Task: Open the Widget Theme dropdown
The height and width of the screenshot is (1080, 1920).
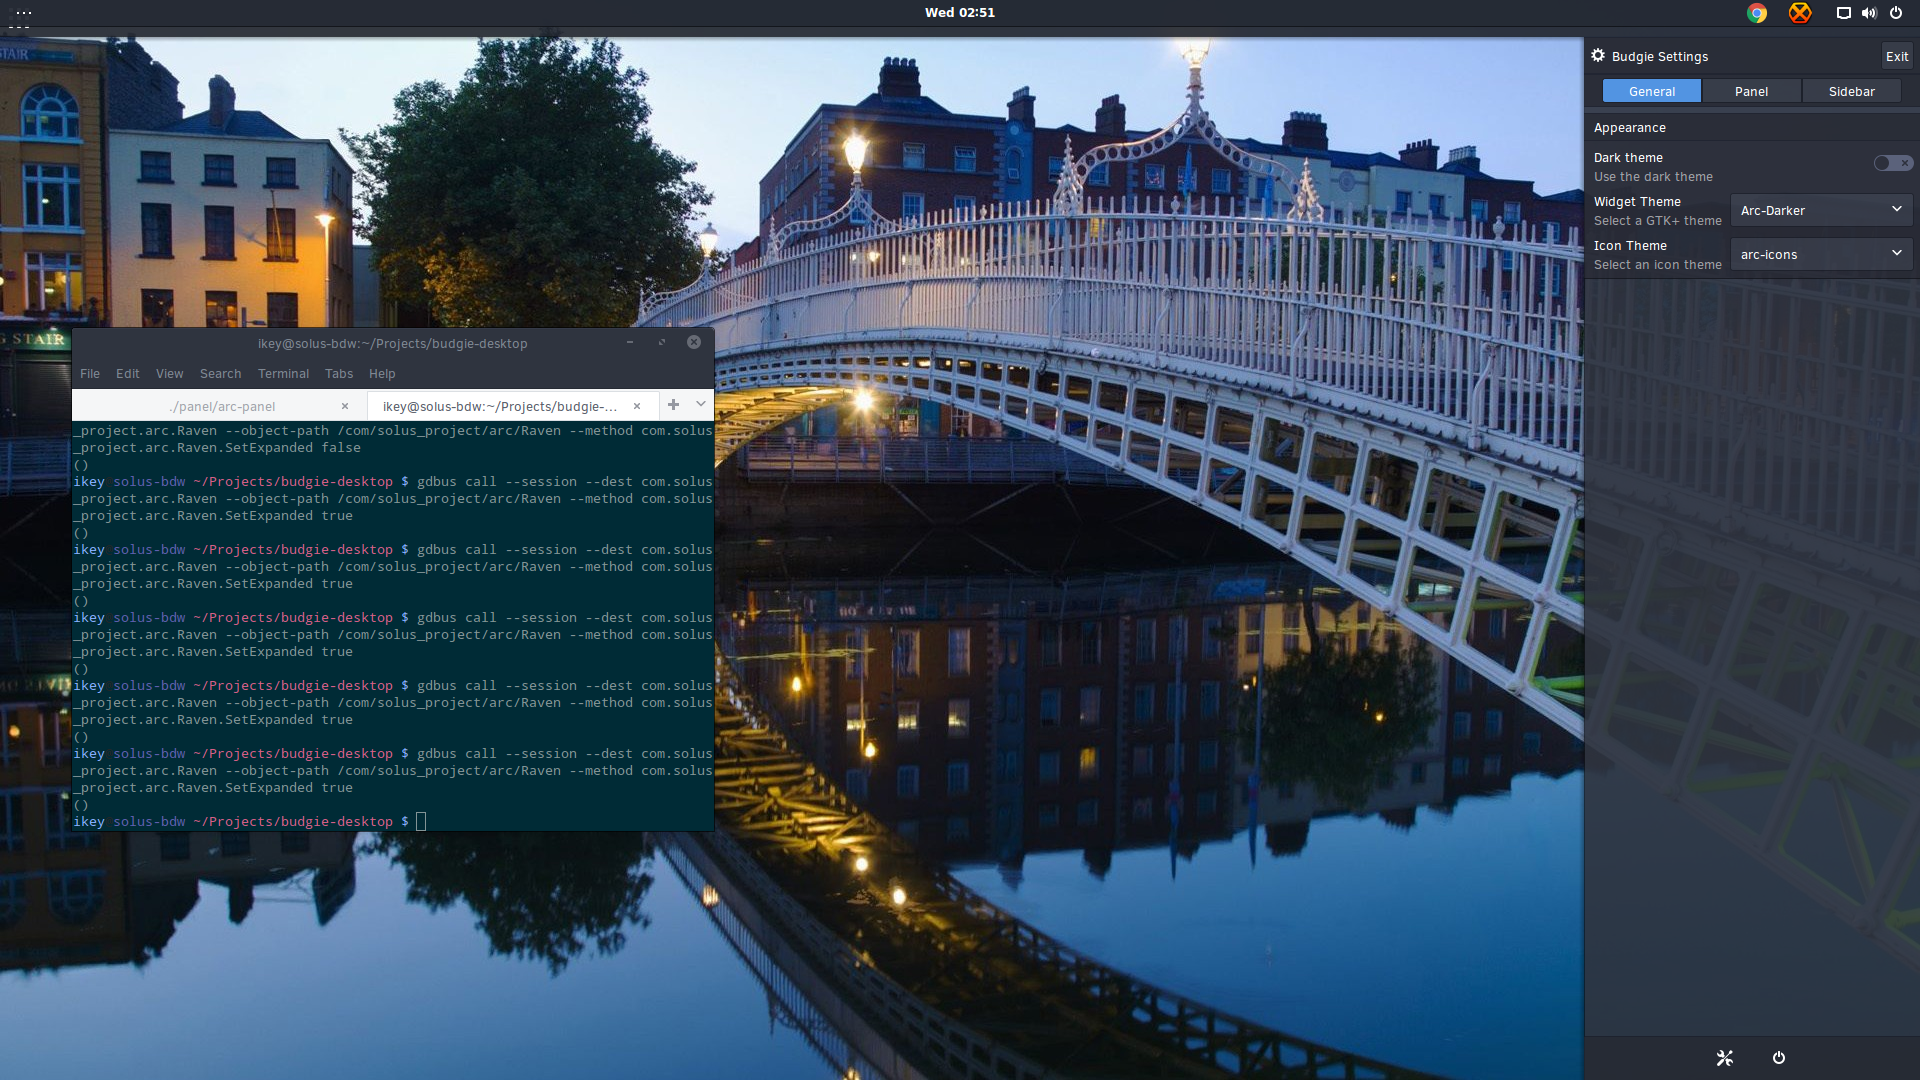Action: [x=1821, y=210]
